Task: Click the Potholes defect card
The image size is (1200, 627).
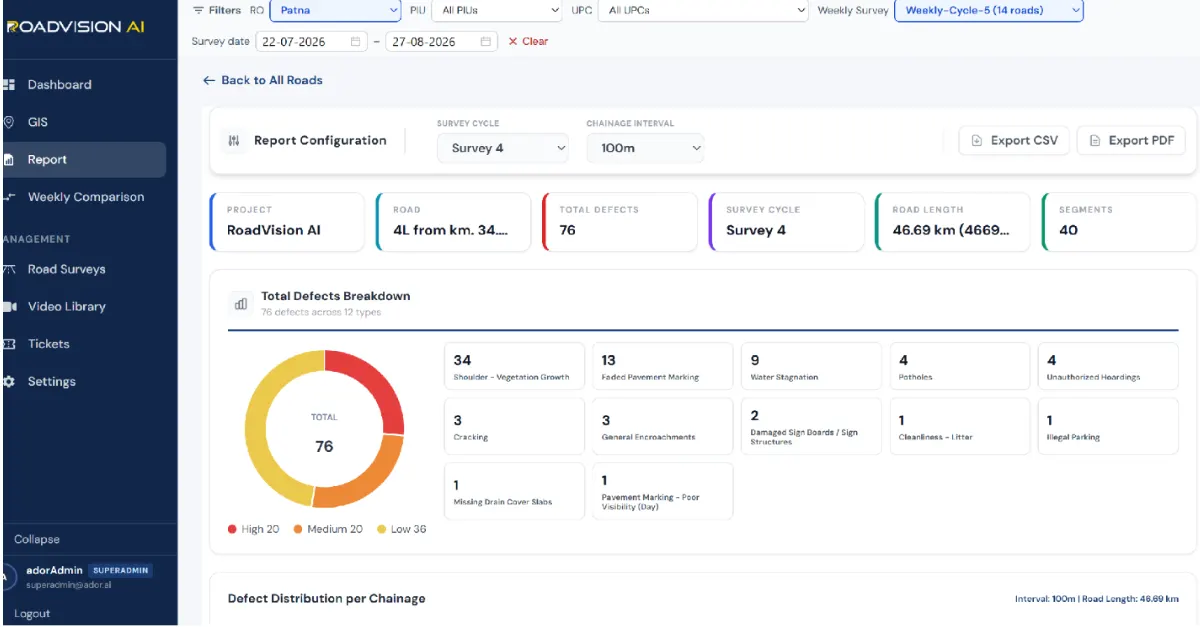Action: [960, 367]
